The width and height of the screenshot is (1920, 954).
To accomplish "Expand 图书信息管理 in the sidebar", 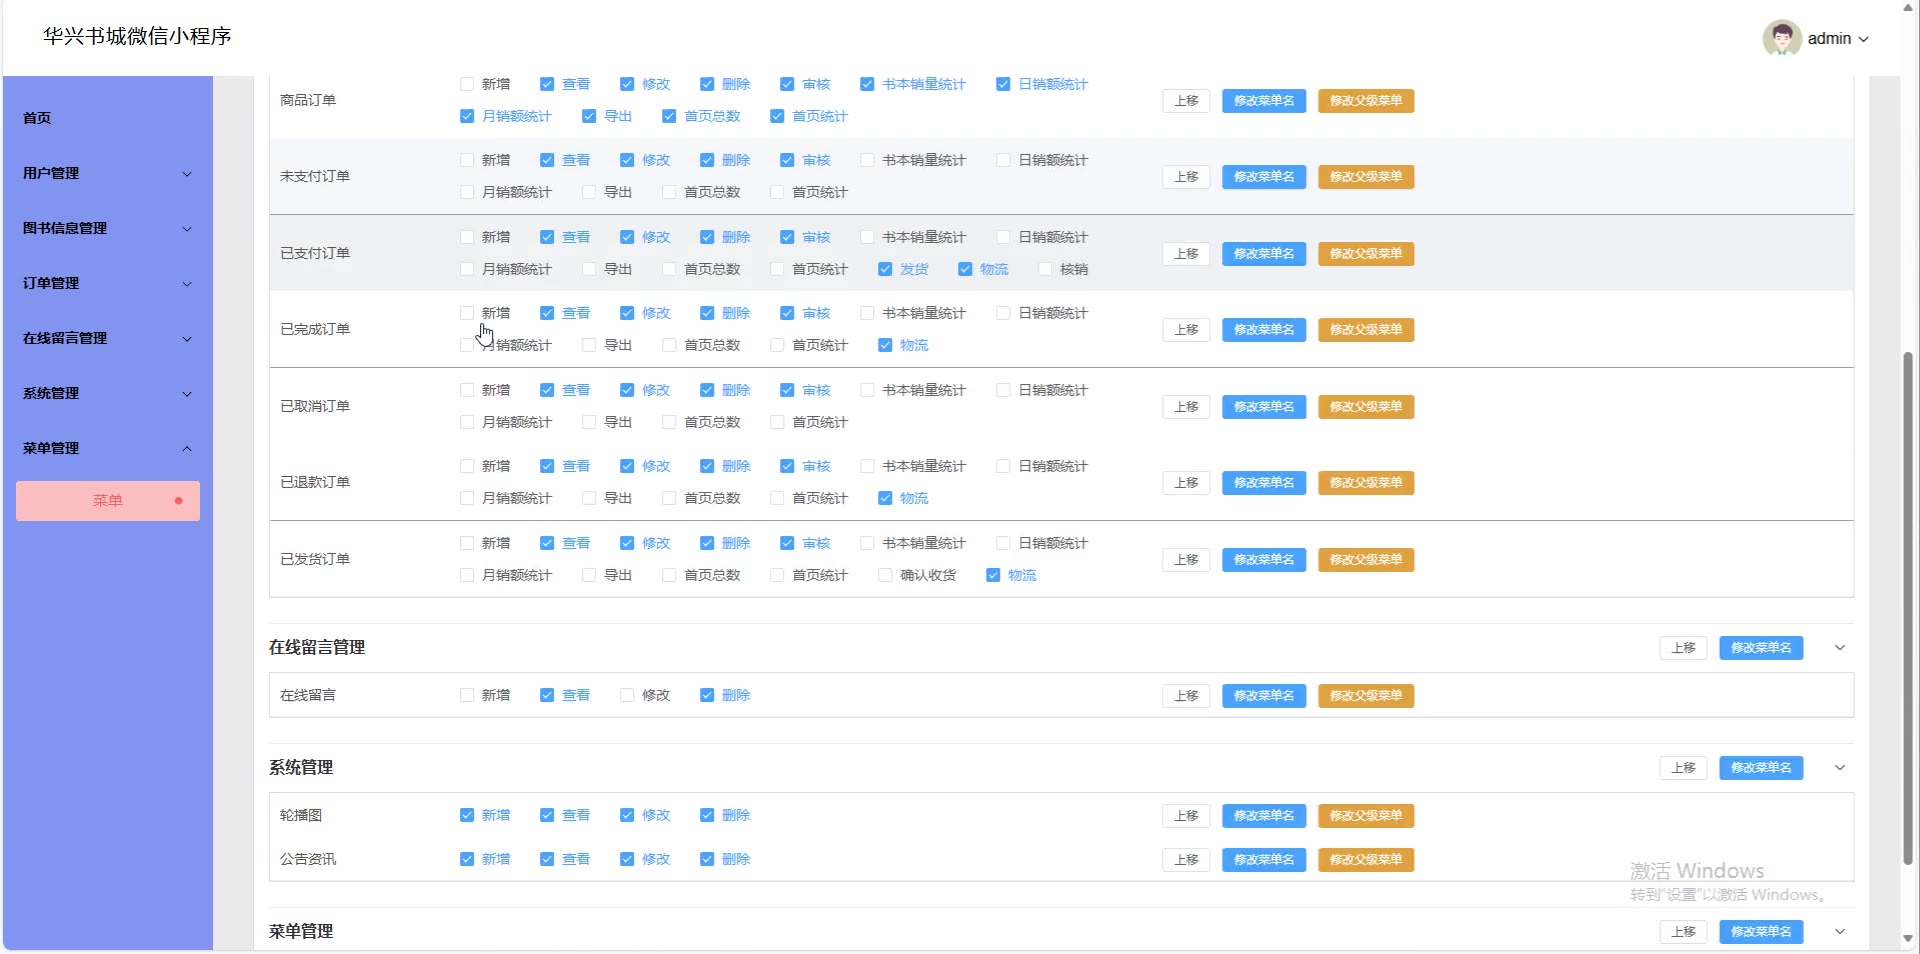I will click(108, 228).
